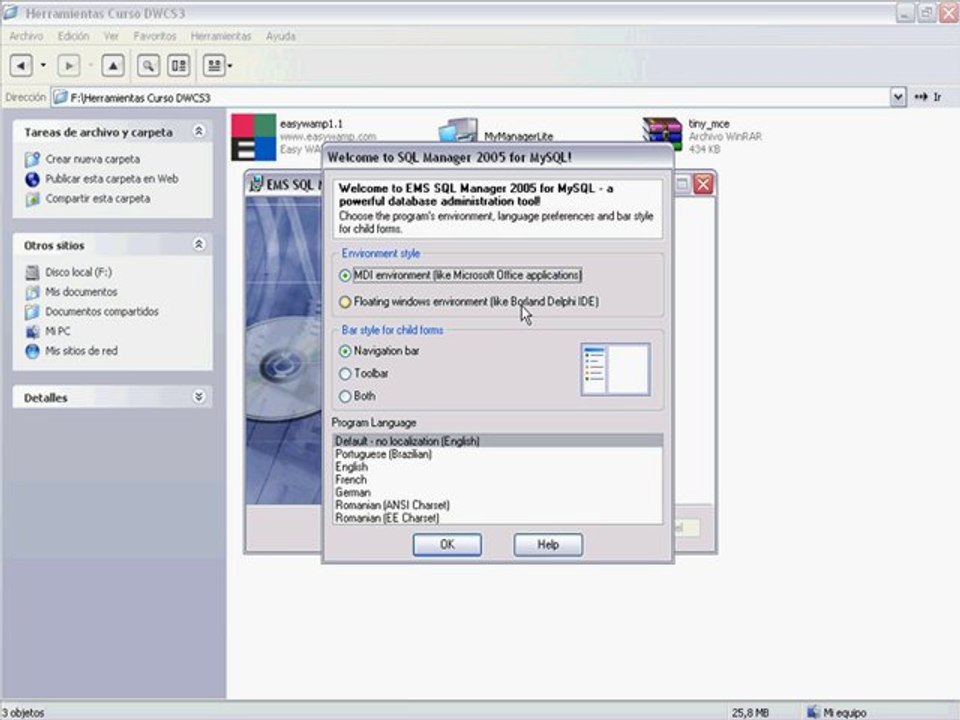Open the Views toolbar button
This screenshot has width=960, height=720.
[214, 66]
